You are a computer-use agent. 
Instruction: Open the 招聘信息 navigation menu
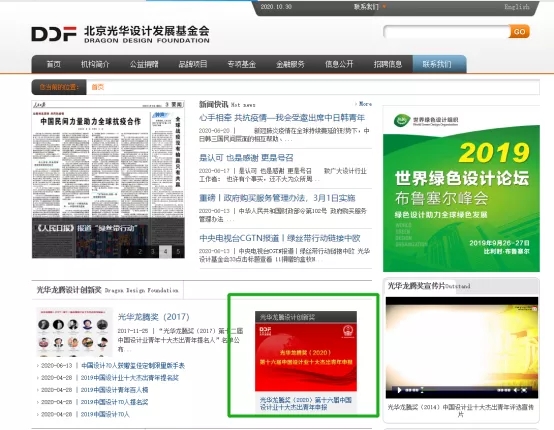point(388,64)
